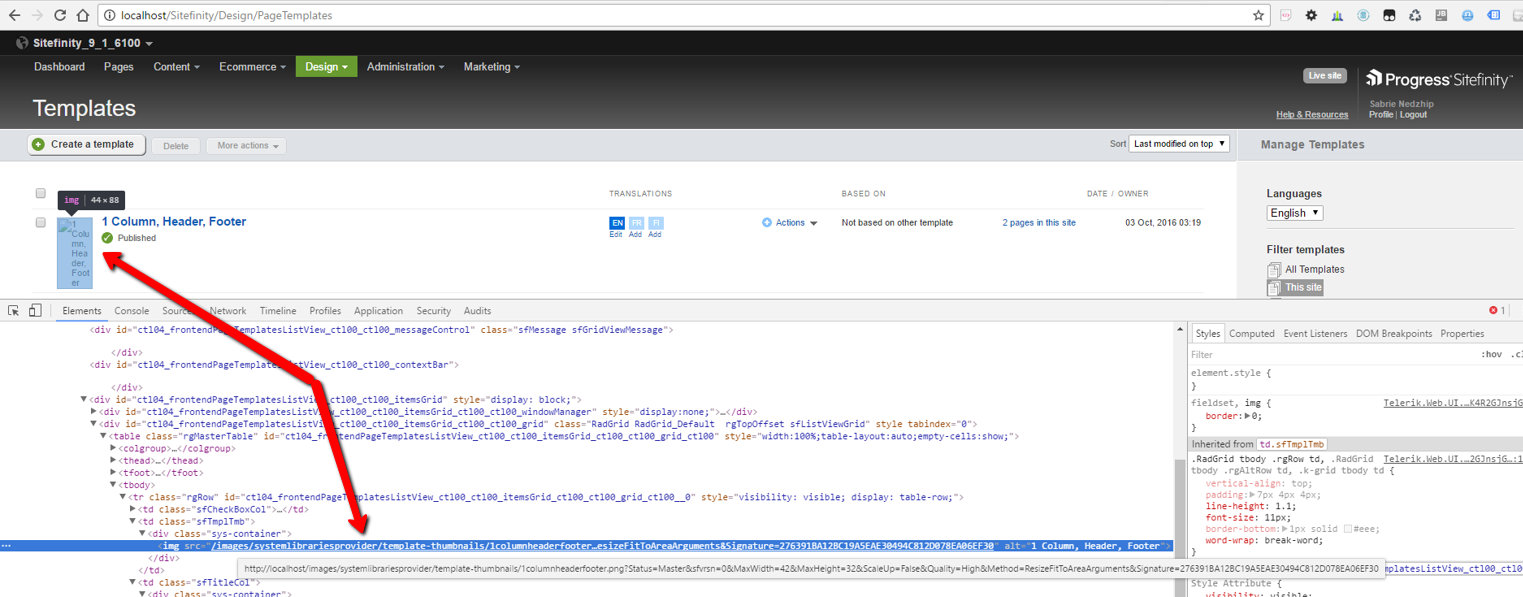Open the Administration dropdown menu

point(405,67)
